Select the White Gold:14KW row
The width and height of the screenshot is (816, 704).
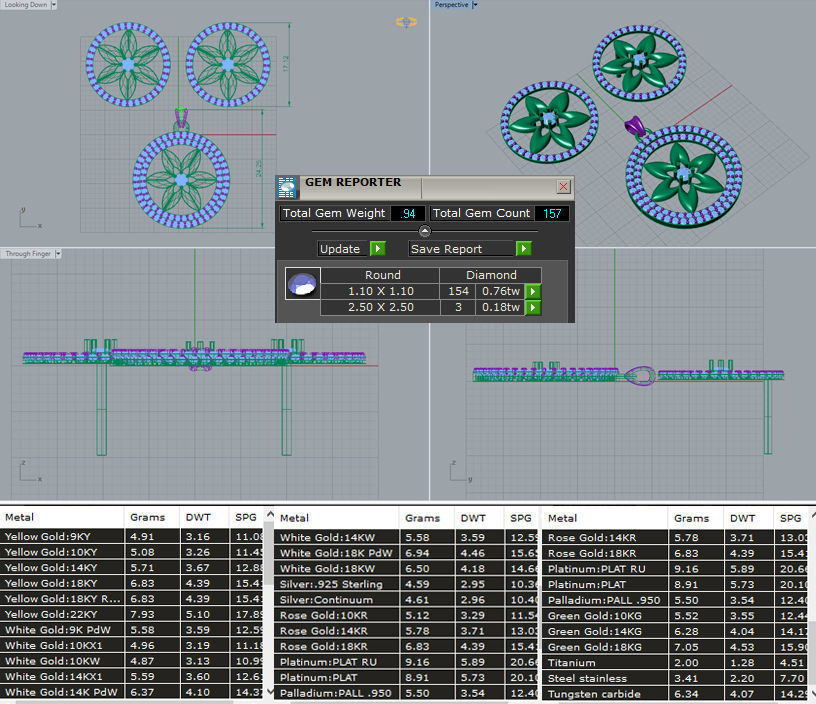406,537
